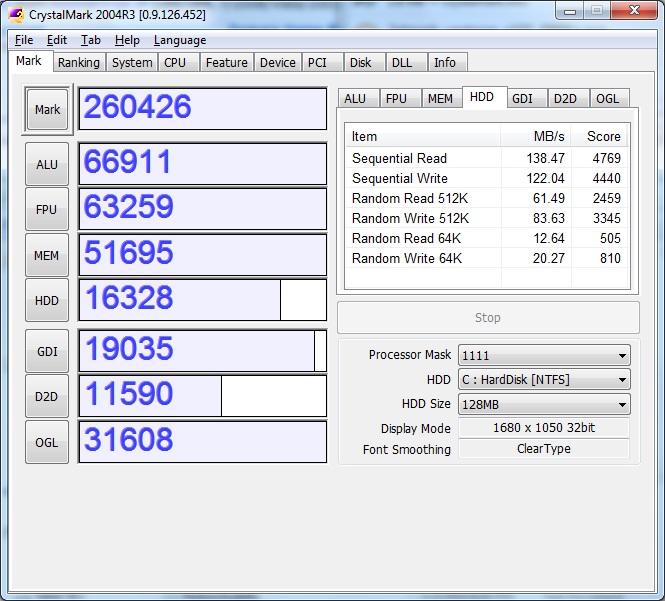The width and height of the screenshot is (665, 601).
Task: Select the Sequential Read row
Action: point(486,158)
